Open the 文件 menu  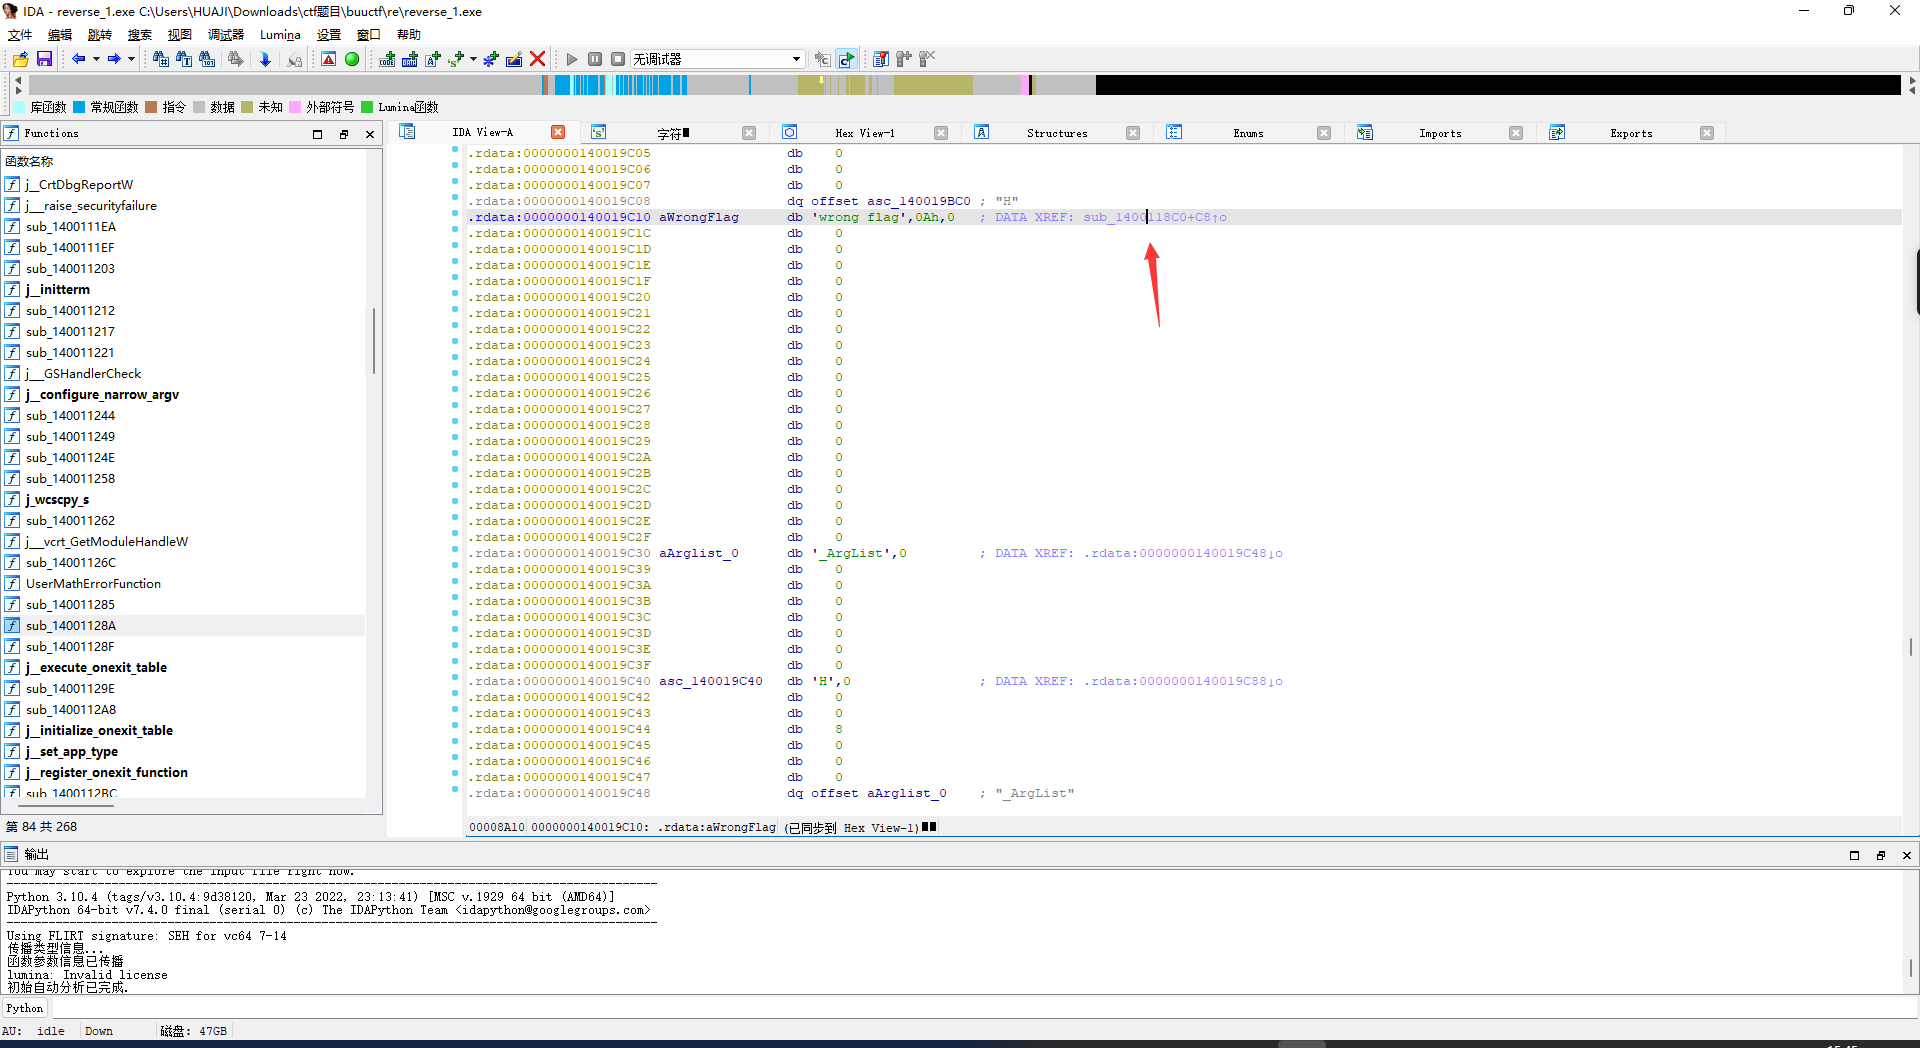(x=20, y=35)
